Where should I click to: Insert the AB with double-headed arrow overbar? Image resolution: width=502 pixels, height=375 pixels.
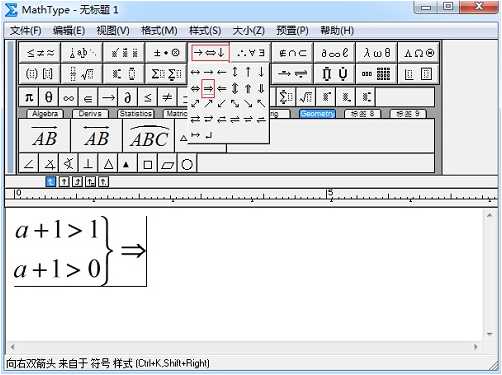(x=97, y=136)
